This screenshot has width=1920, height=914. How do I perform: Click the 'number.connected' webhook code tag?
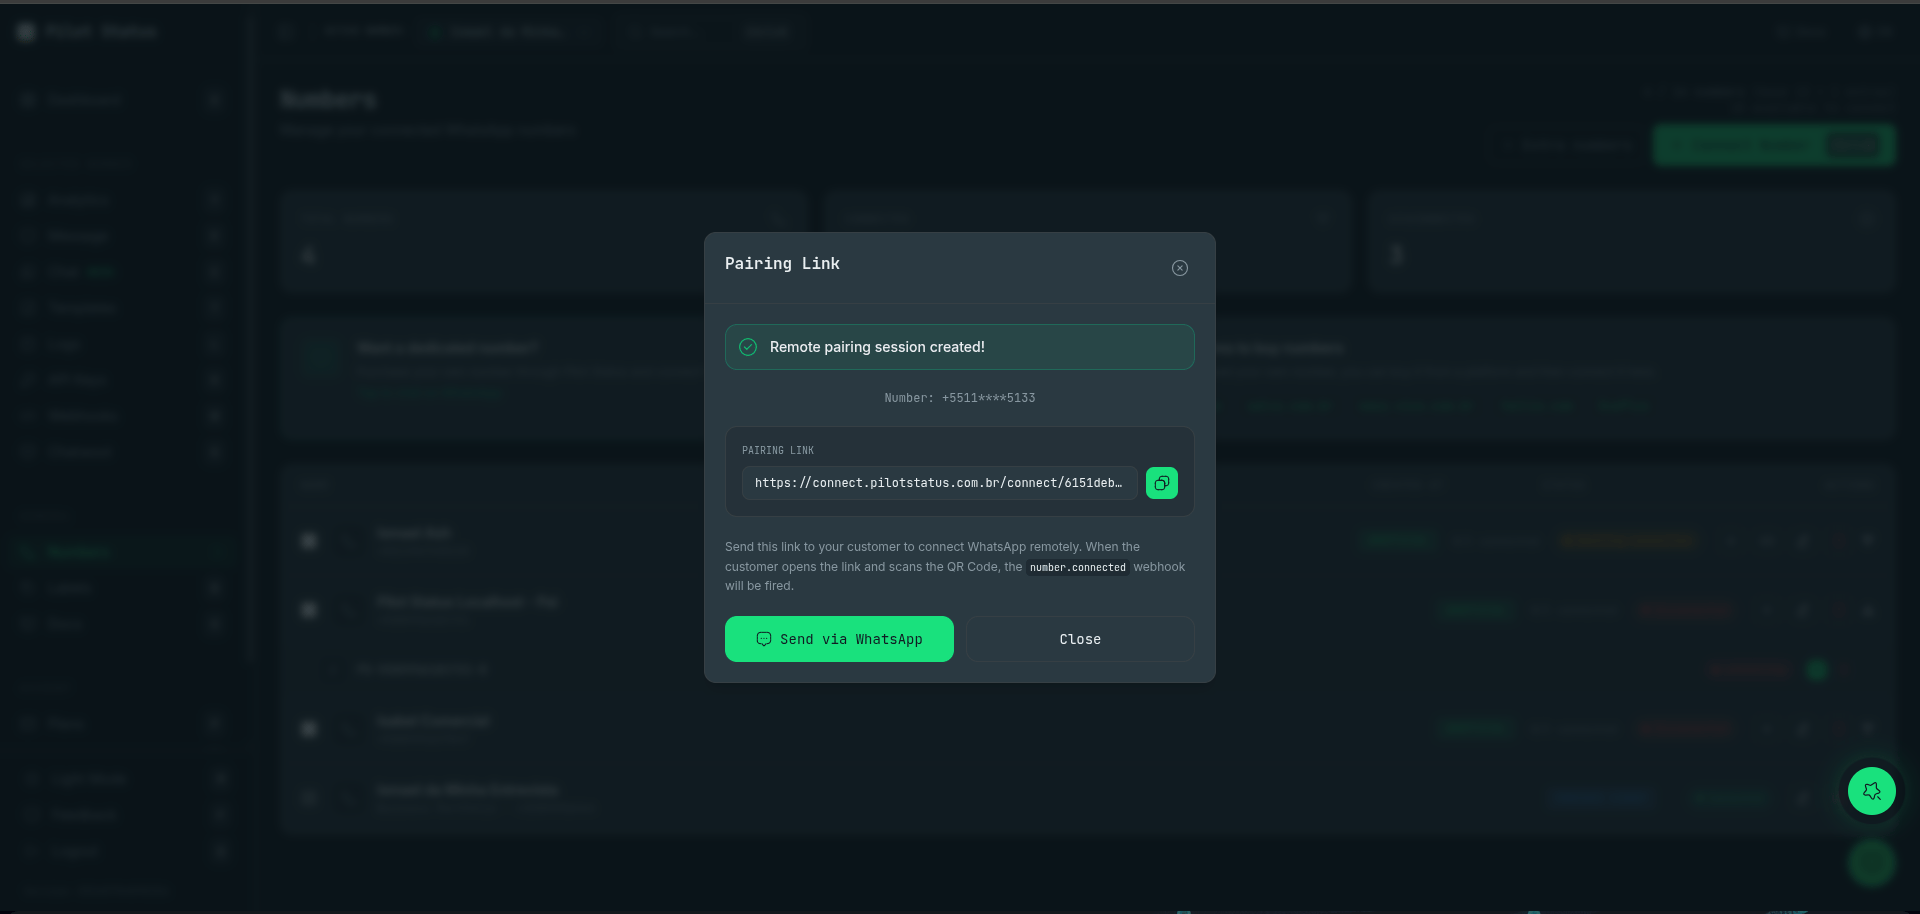pos(1078,567)
